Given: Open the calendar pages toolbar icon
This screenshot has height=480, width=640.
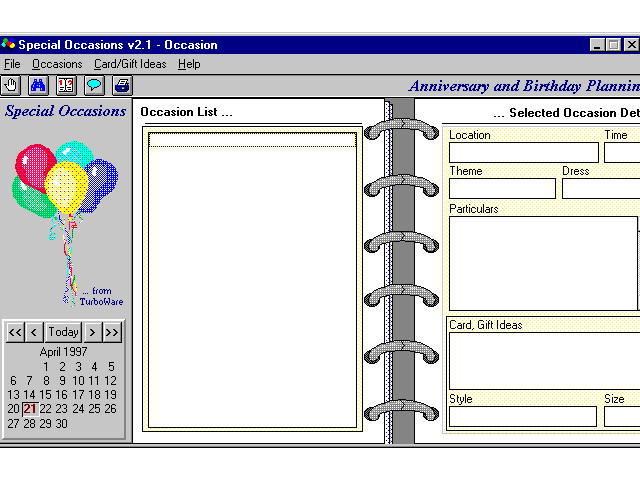Looking at the screenshot, I should 66,85.
